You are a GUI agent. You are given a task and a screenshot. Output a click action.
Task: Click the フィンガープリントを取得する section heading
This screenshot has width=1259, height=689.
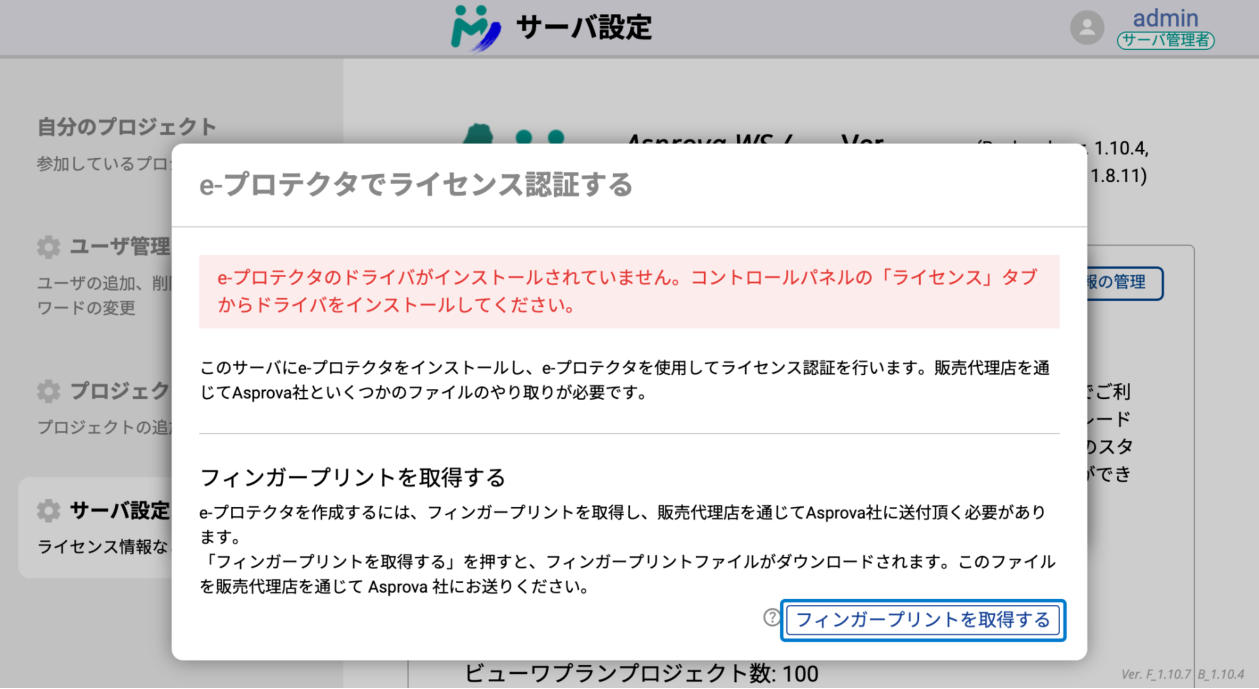(x=353, y=476)
